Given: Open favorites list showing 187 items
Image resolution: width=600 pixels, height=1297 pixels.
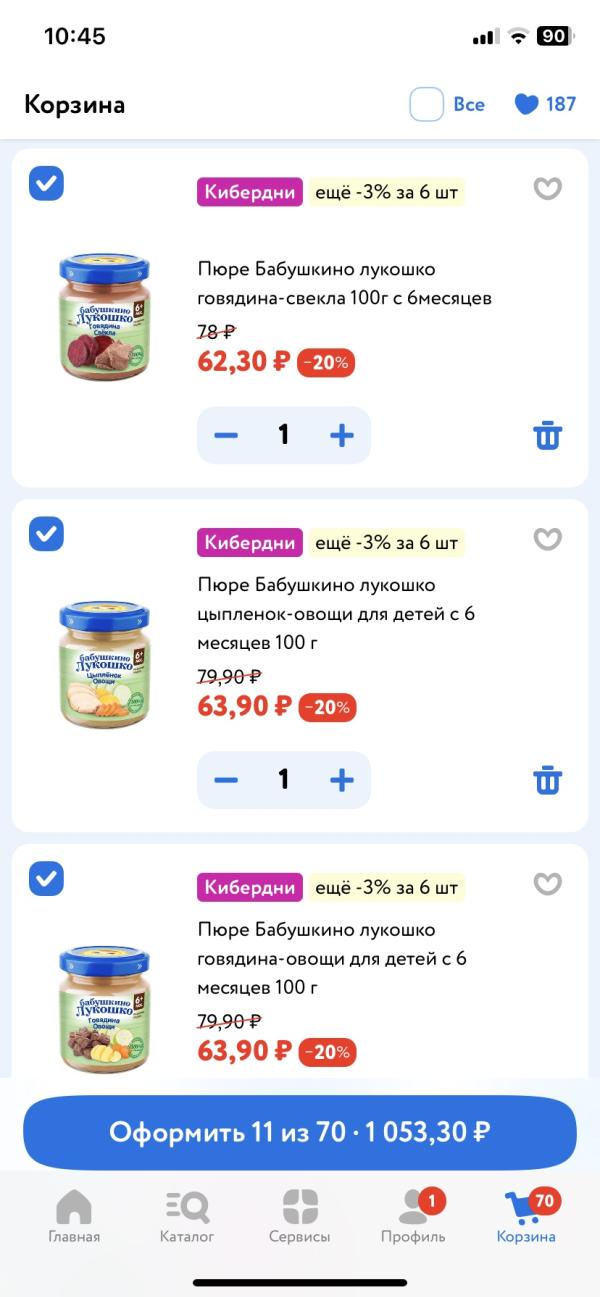Looking at the screenshot, I should tap(545, 104).
